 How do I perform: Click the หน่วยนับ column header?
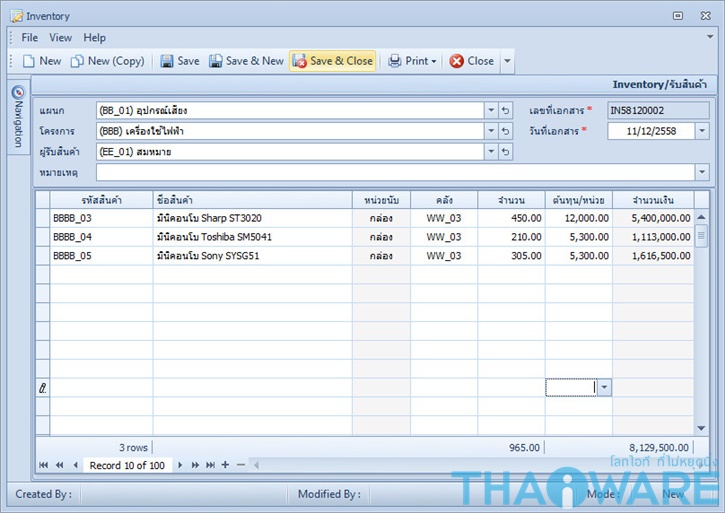[x=381, y=200]
